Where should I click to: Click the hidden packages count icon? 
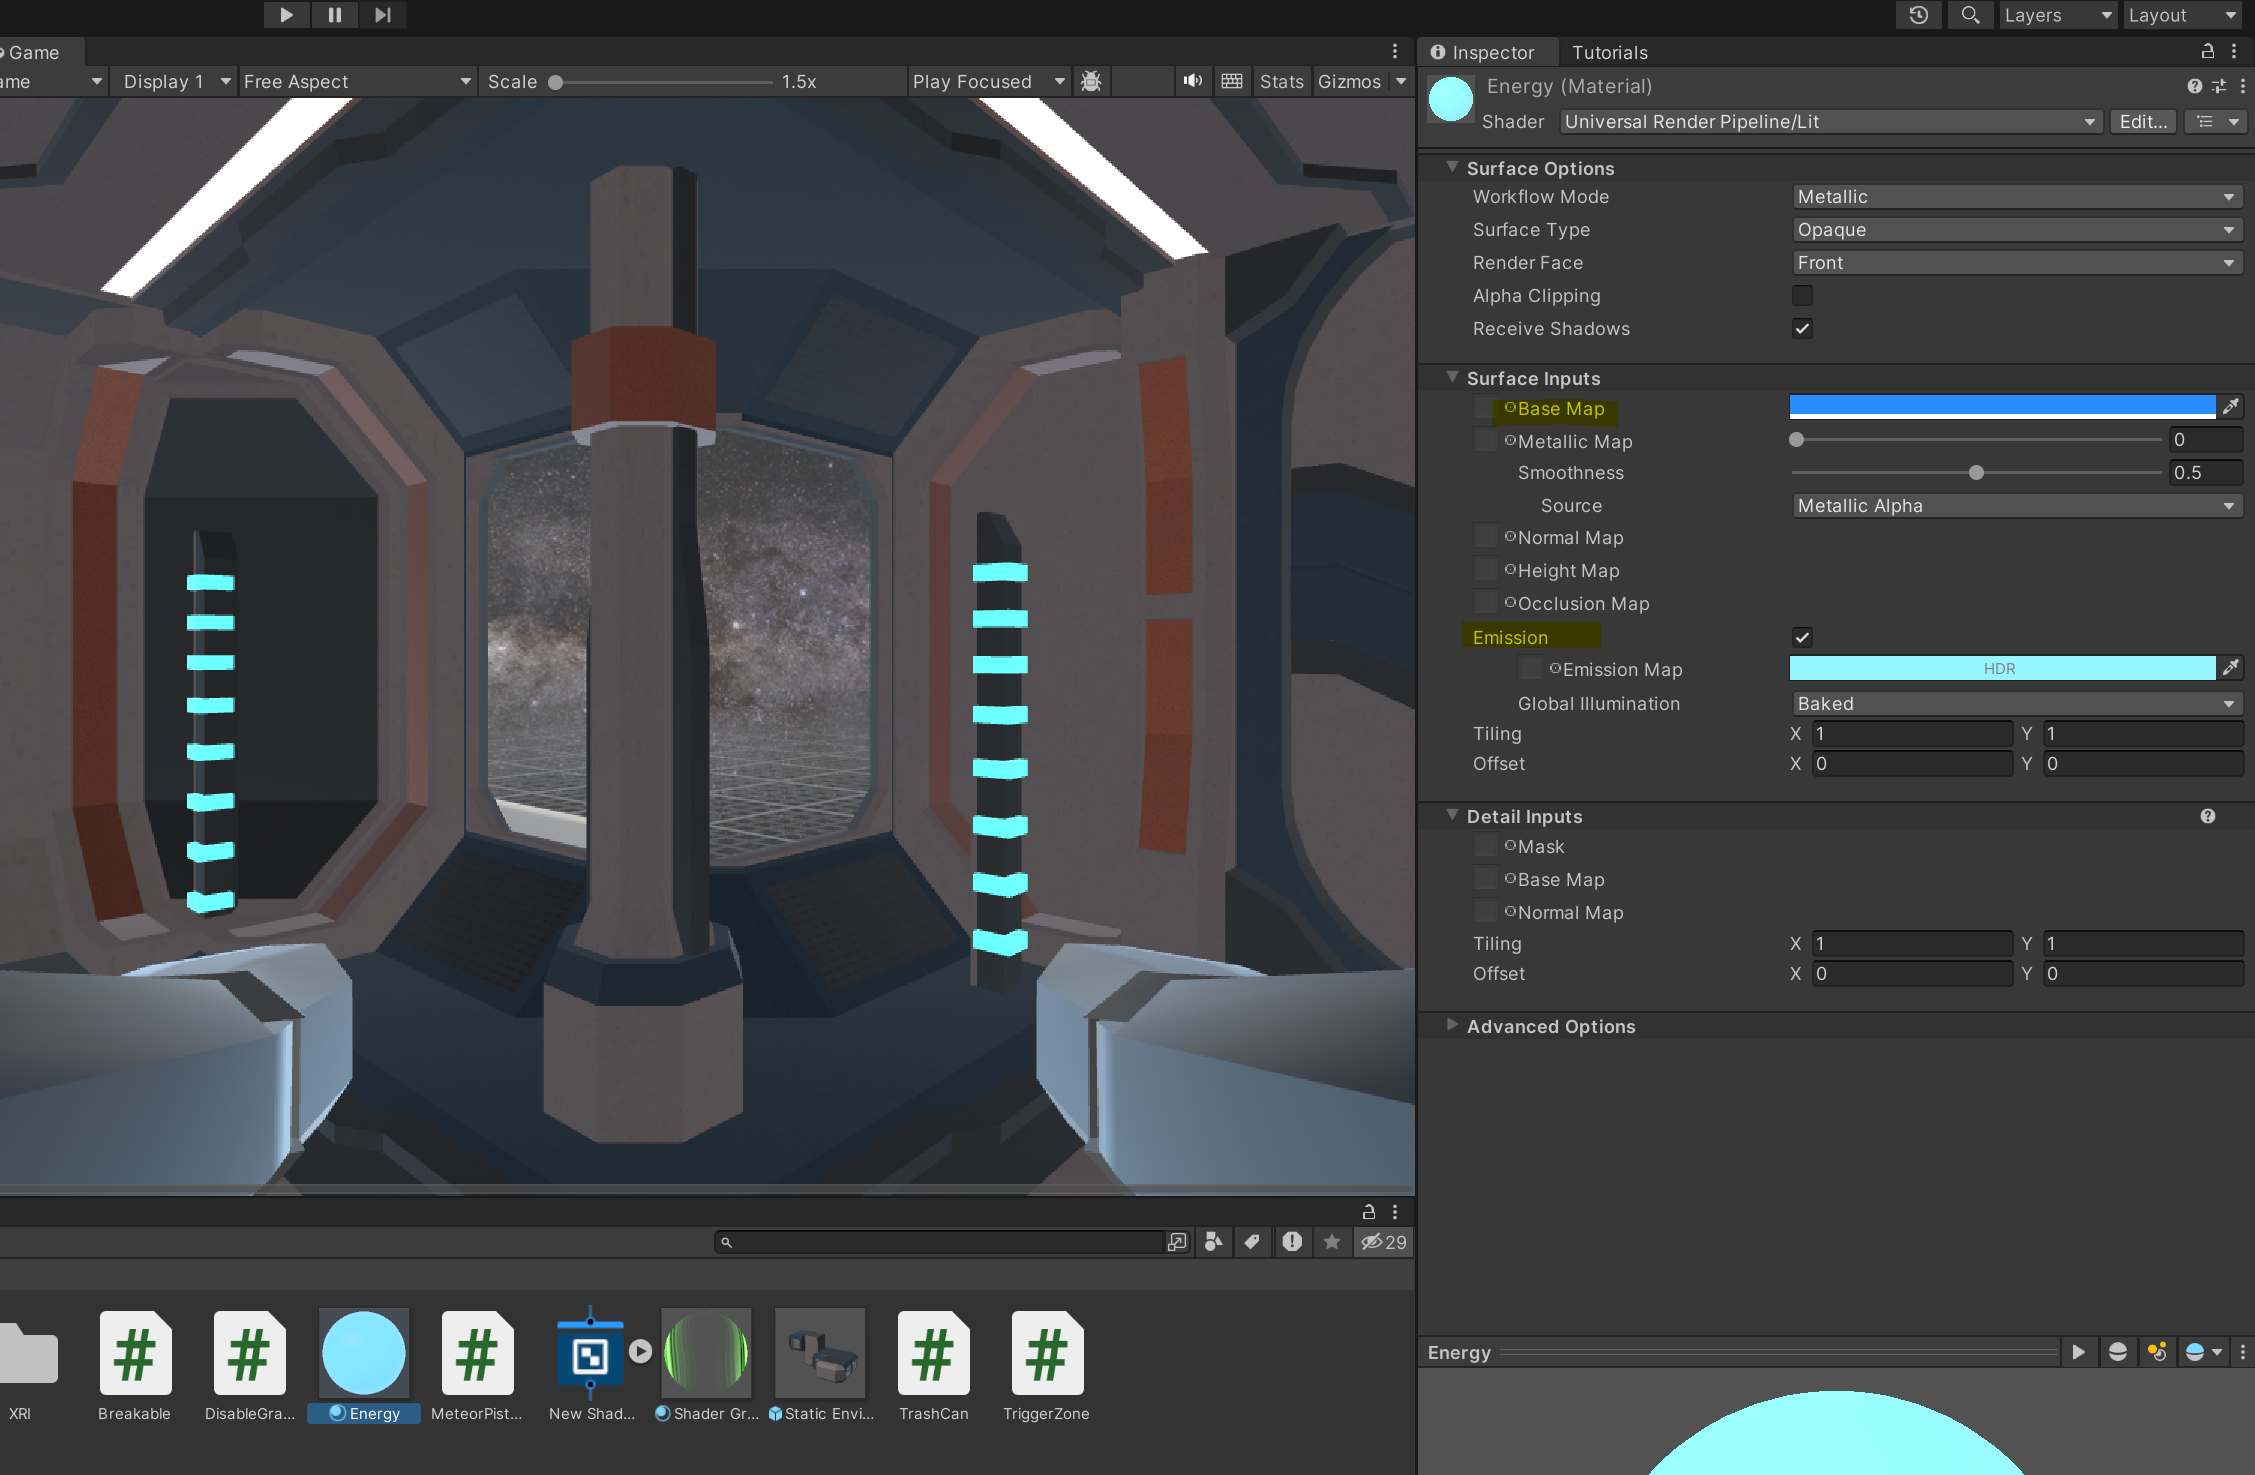pyautogui.click(x=1384, y=1242)
